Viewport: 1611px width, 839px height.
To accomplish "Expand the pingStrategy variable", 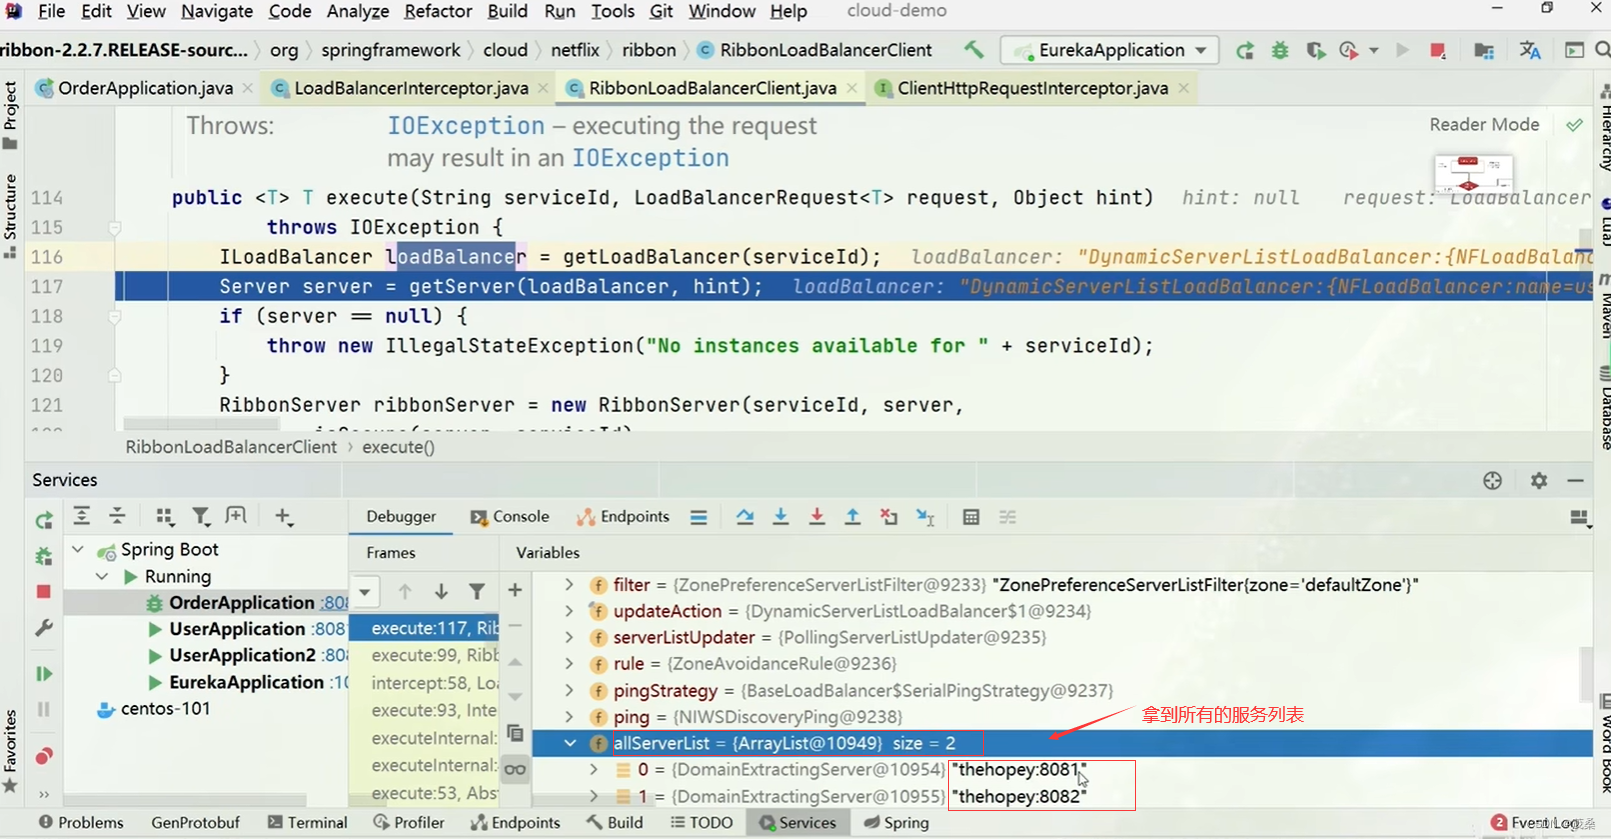I will (x=569, y=690).
